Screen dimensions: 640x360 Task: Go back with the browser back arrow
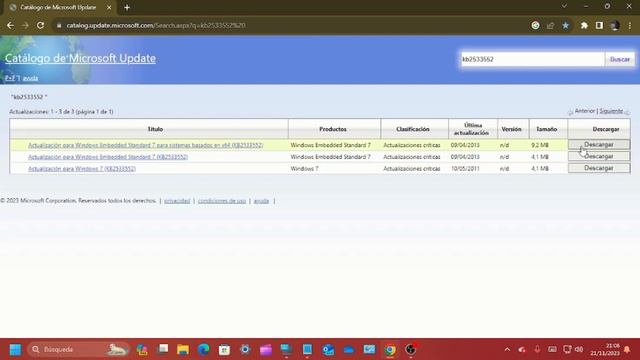click(x=11, y=25)
